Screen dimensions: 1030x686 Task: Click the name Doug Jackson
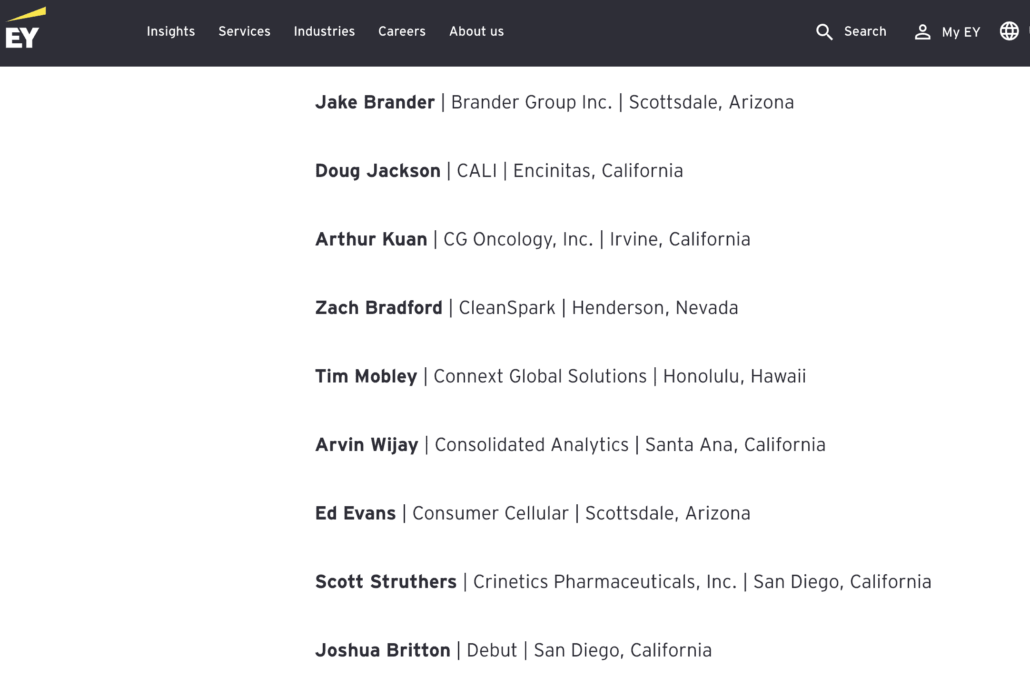[x=377, y=171]
